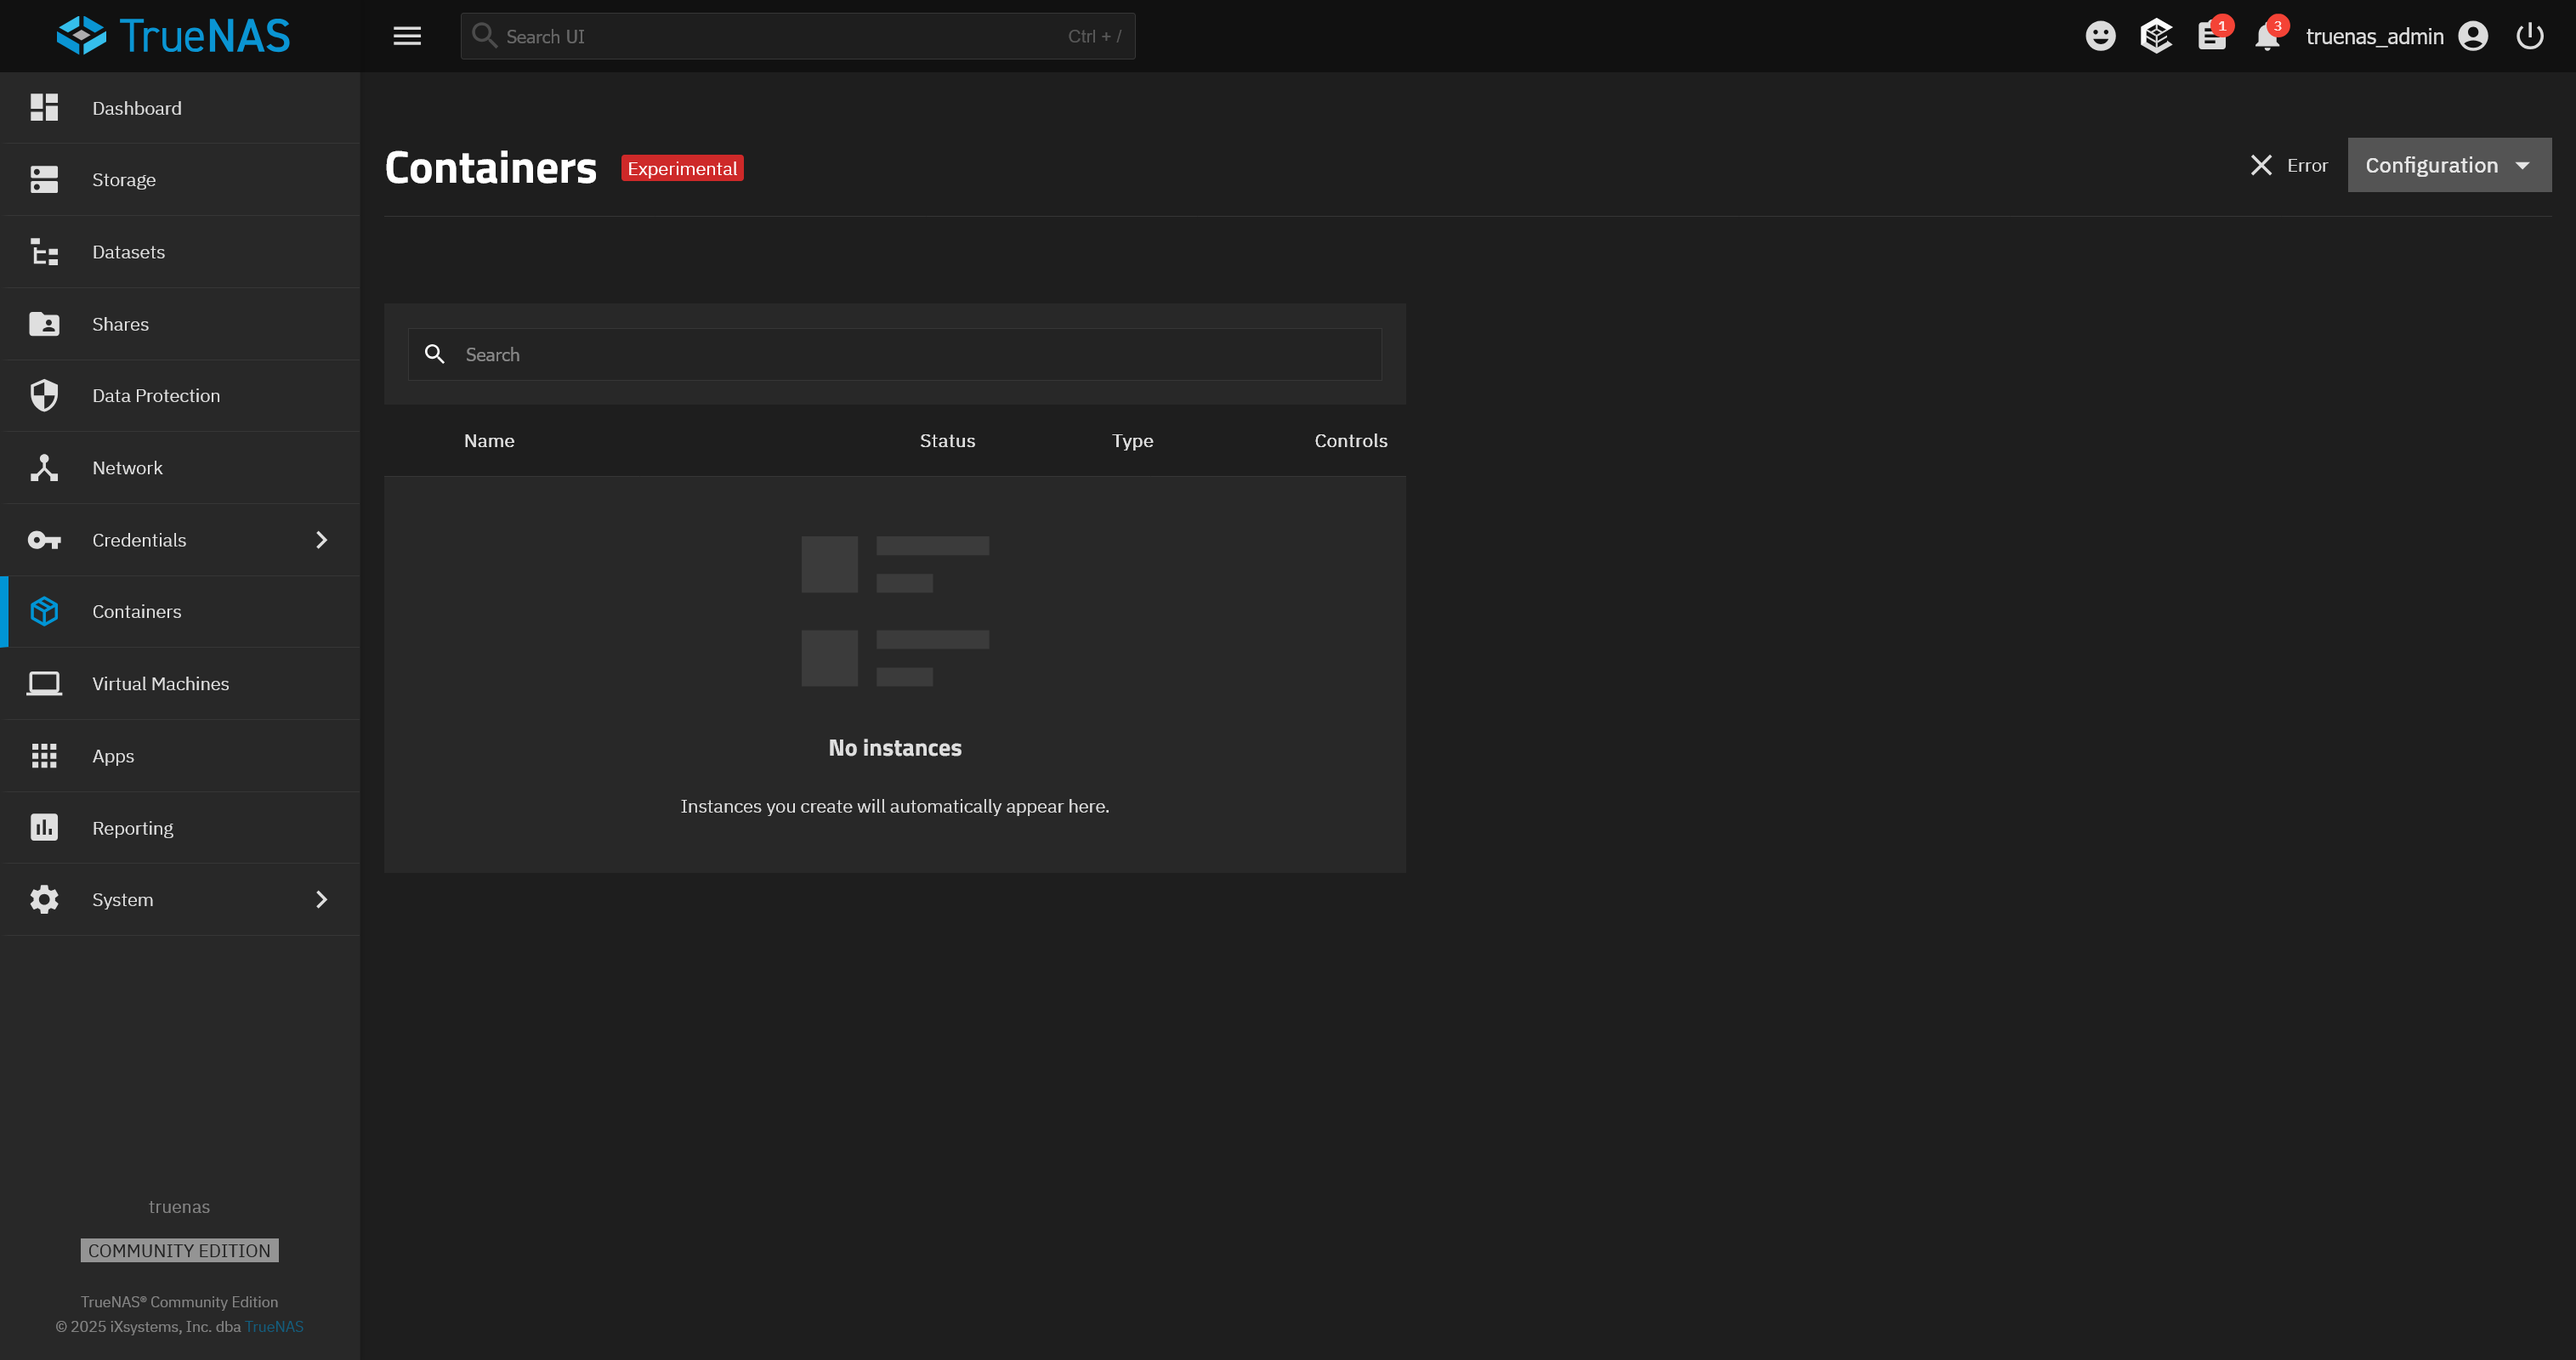The height and width of the screenshot is (1360, 2576).
Task: Open the feedback smiley icon
Action: pyautogui.click(x=2100, y=36)
